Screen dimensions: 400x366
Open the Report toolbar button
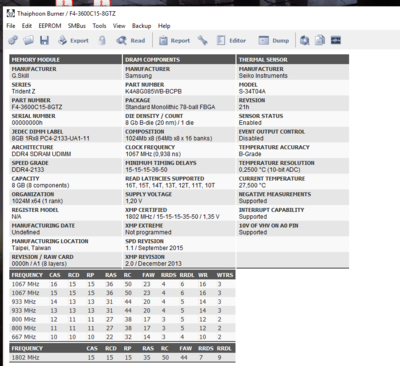pos(174,40)
